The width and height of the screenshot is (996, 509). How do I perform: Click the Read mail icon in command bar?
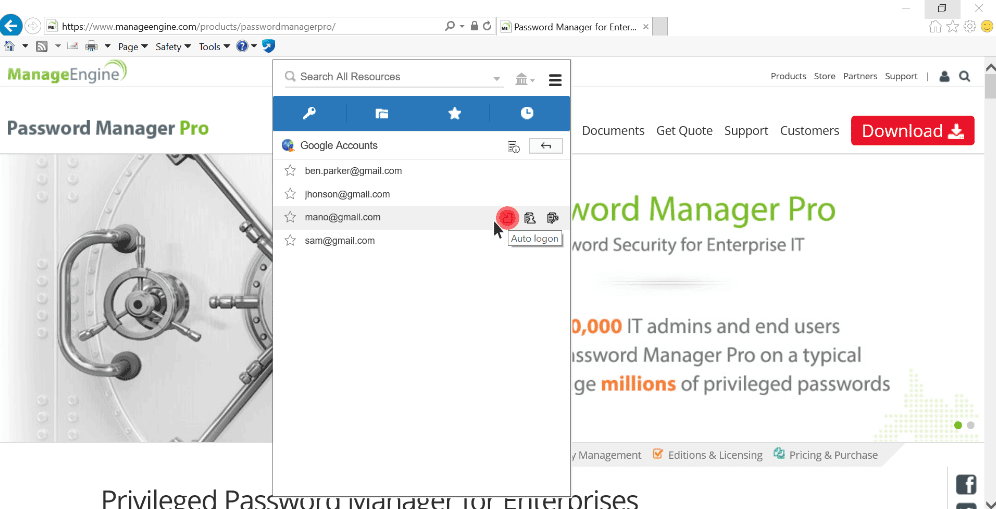pyautogui.click(x=73, y=46)
